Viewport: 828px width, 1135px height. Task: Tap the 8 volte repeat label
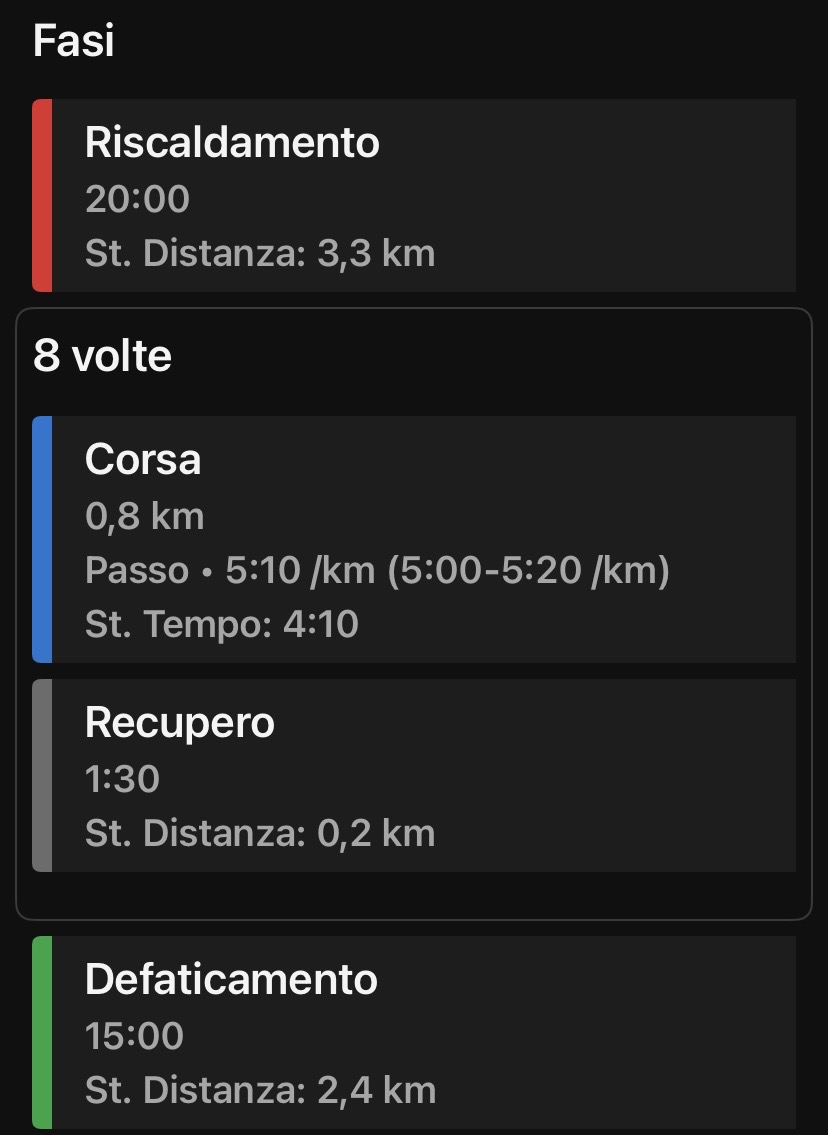click(x=102, y=356)
